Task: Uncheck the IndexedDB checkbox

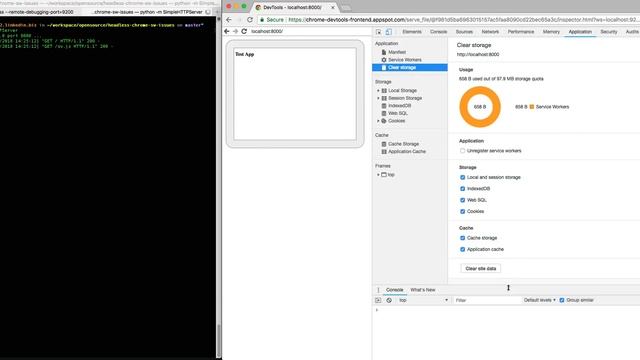Action: tap(462, 189)
